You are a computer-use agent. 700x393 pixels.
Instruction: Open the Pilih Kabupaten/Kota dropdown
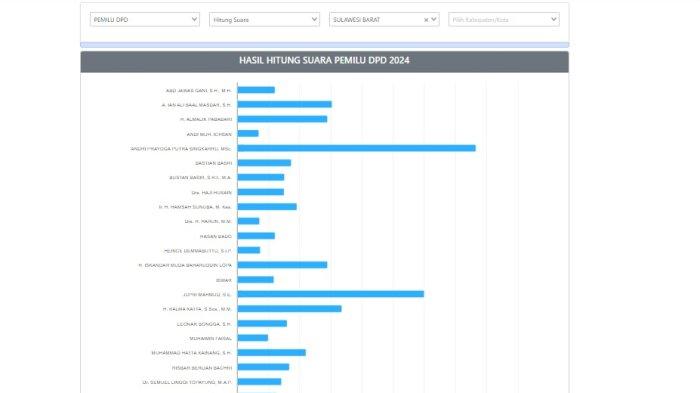coord(504,19)
